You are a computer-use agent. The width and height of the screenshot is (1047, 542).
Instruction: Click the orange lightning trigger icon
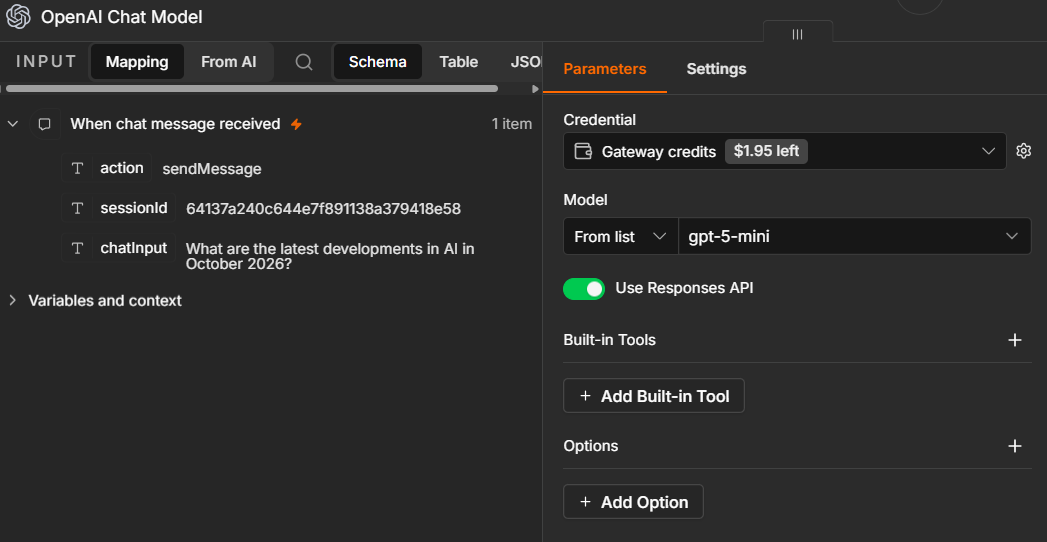pos(296,124)
